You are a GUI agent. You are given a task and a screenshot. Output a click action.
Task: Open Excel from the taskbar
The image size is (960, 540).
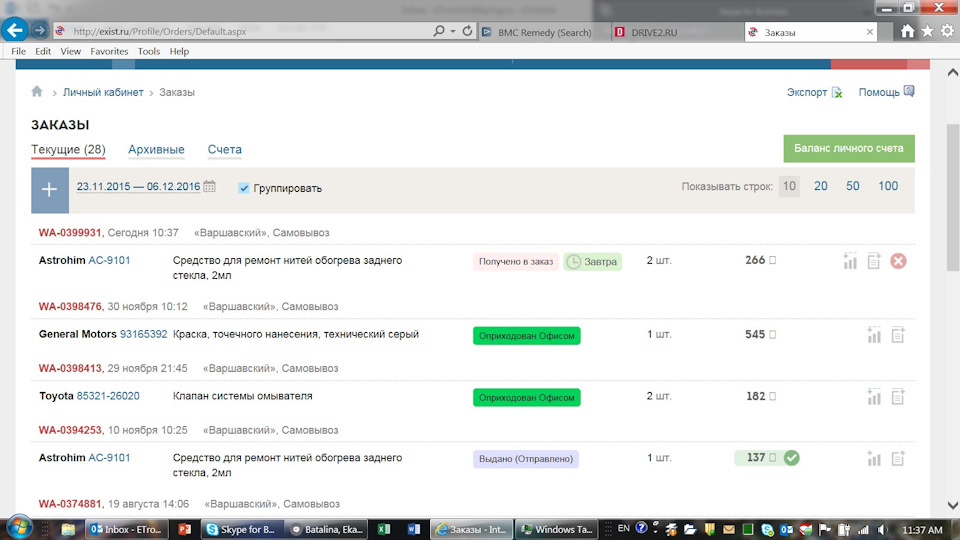coord(384,530)
